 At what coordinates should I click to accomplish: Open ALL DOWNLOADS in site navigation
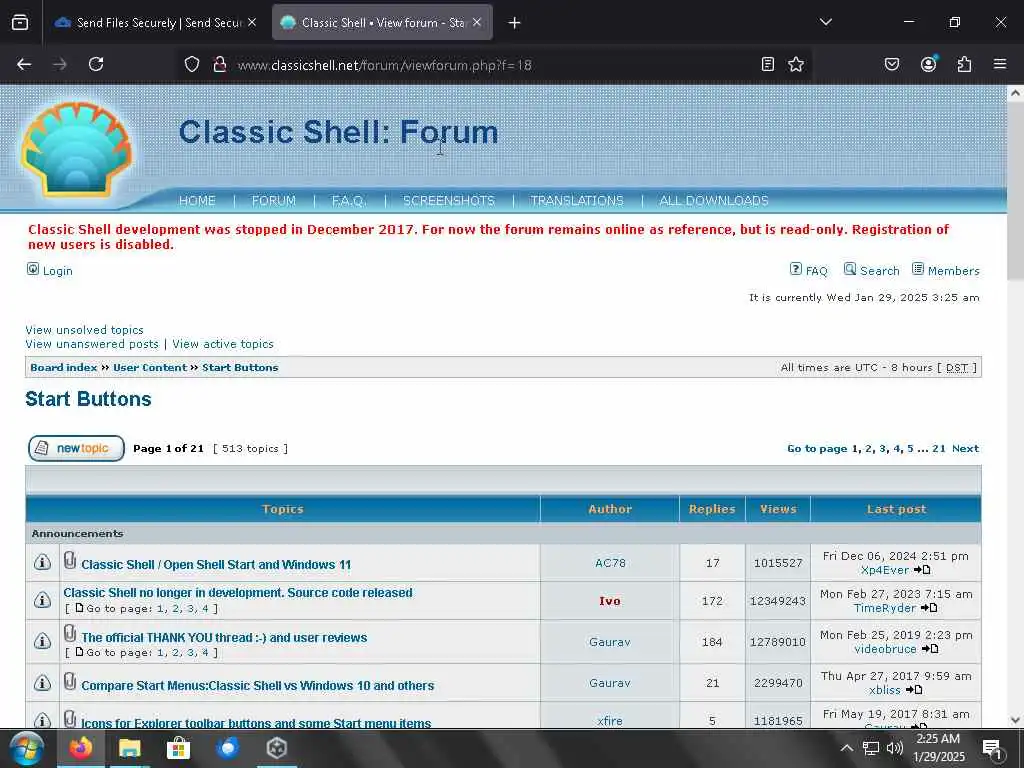point(714,200)
